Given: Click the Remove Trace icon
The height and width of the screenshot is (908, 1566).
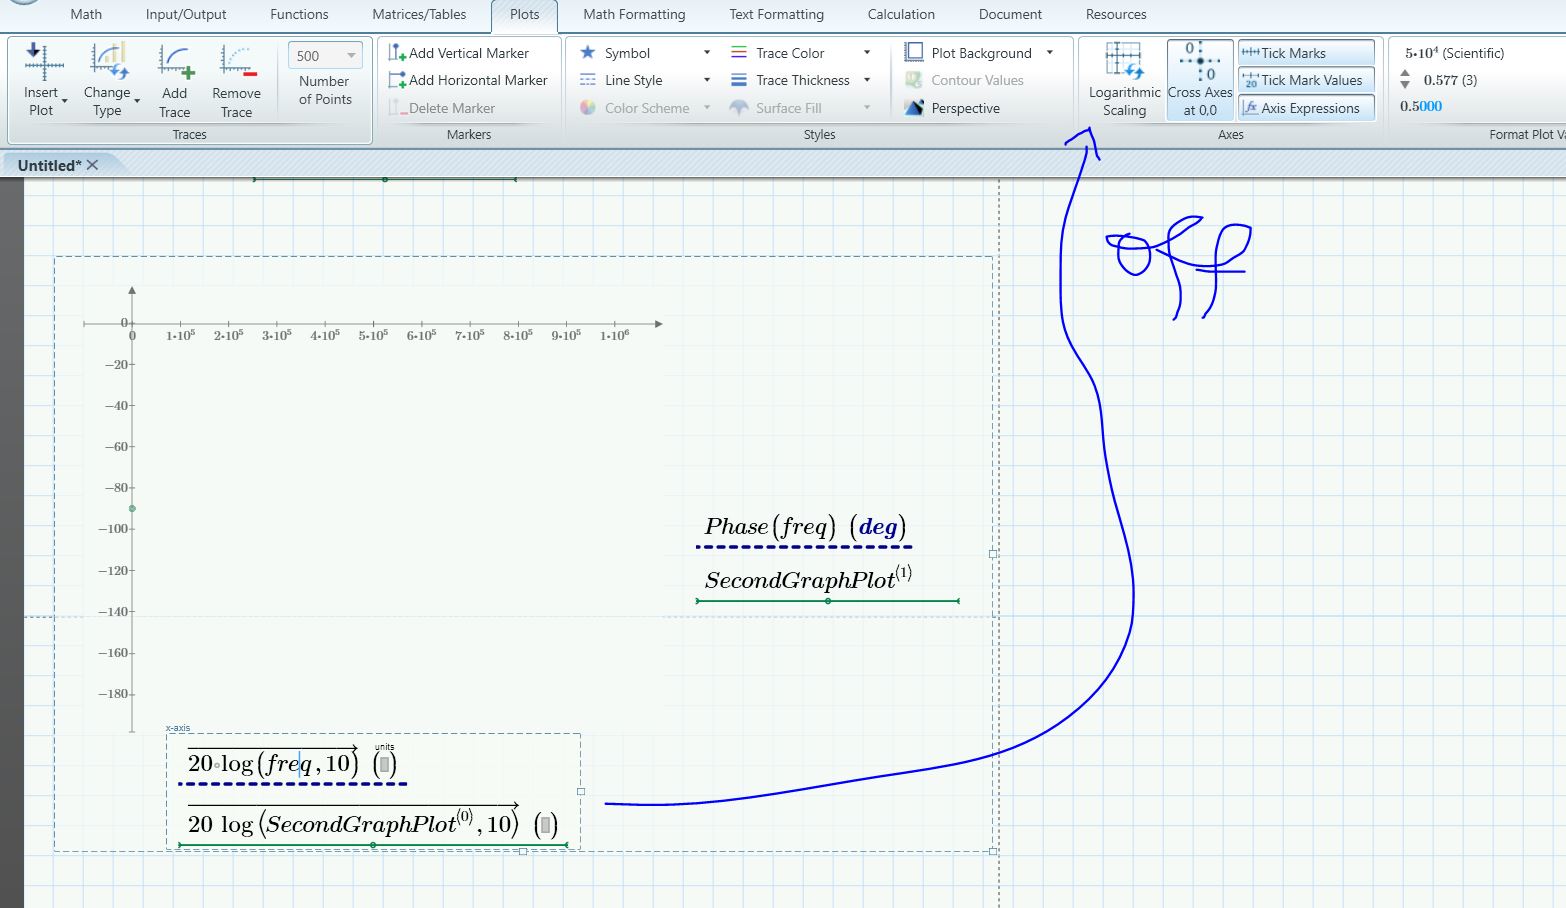Looking at the screenshot, I should point(237,62).
